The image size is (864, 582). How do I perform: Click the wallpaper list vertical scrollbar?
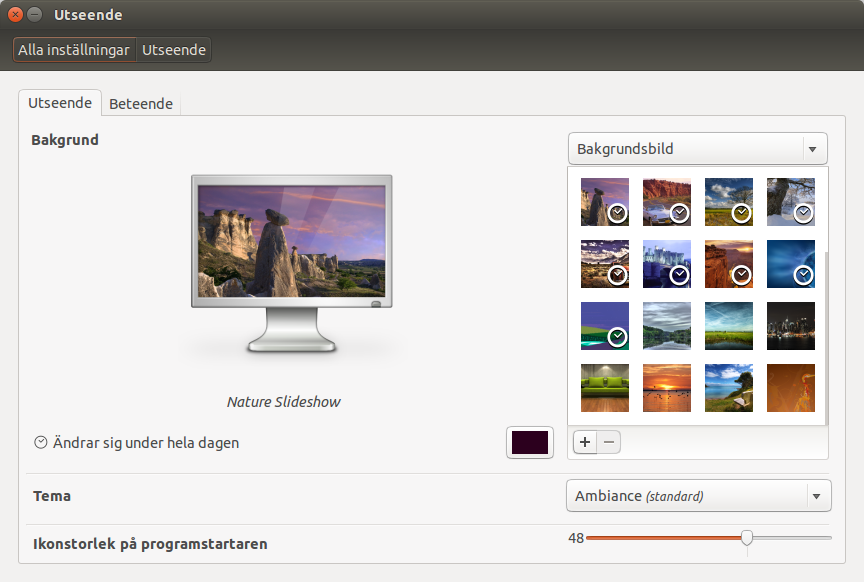tap(826, 338)
